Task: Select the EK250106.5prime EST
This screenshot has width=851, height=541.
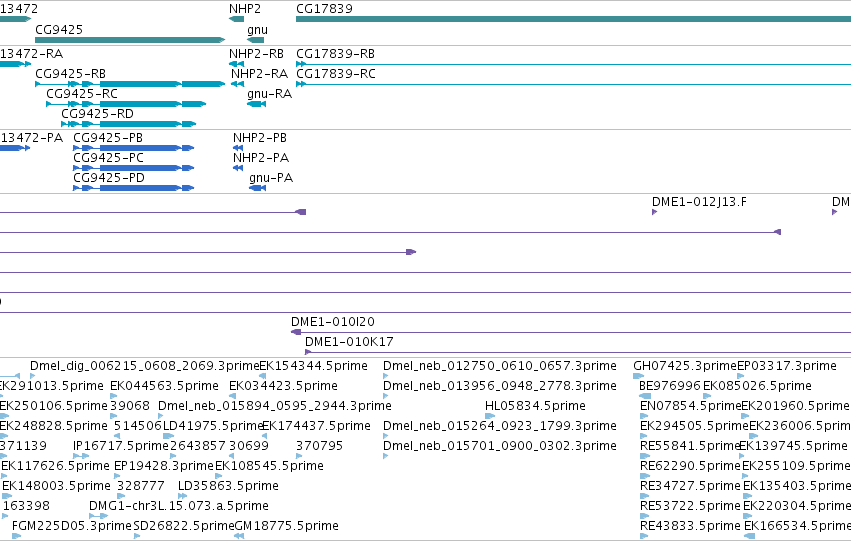Action: point(54,406)
